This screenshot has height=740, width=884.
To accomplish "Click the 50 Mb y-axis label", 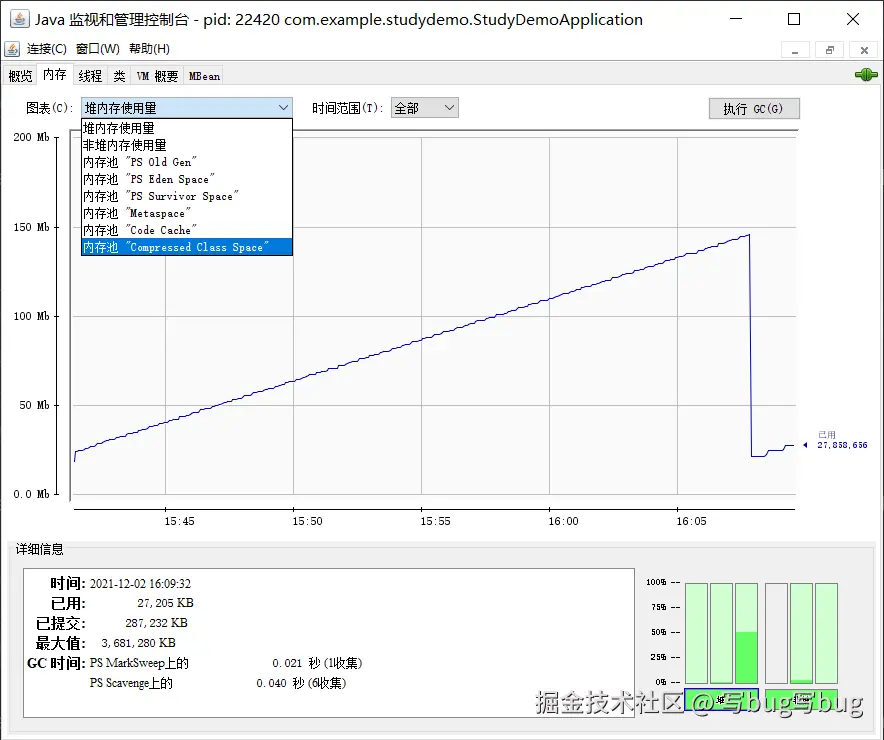I will pyautogui.click(x=34, y=405).
